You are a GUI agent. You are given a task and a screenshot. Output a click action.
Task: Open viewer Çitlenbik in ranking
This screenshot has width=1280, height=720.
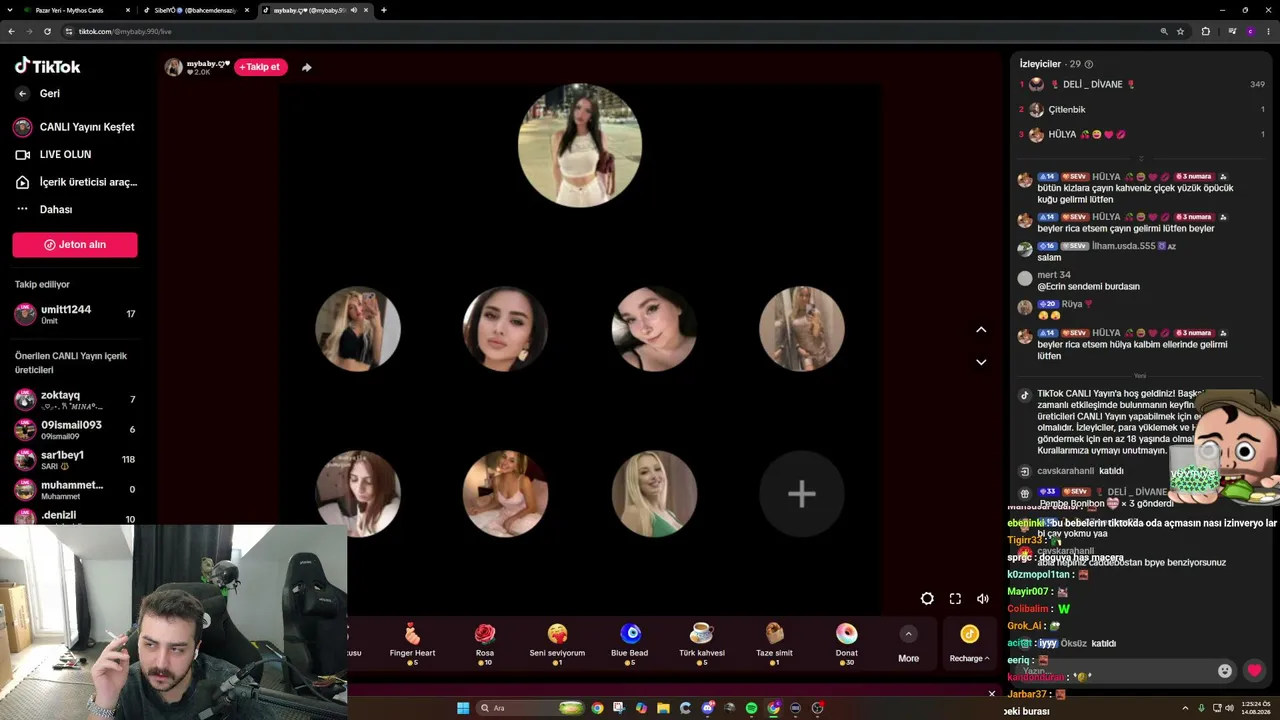[x=1142, y=110]
